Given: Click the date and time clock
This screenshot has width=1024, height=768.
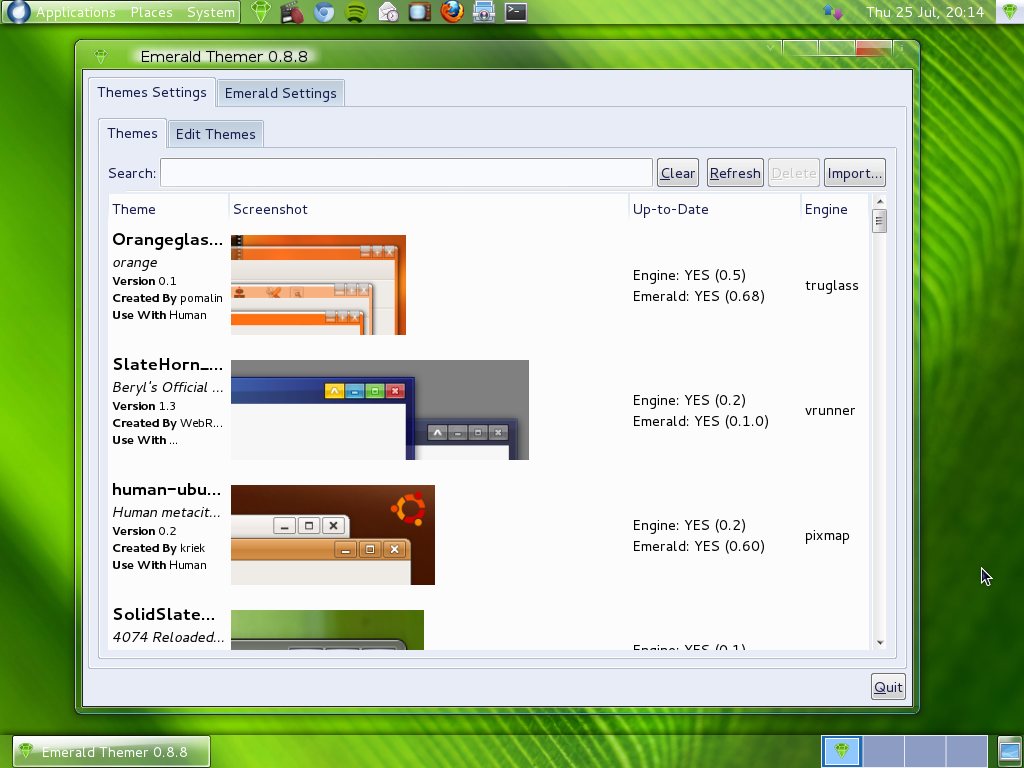Looking at the screenshot, I should click(925, 12).
